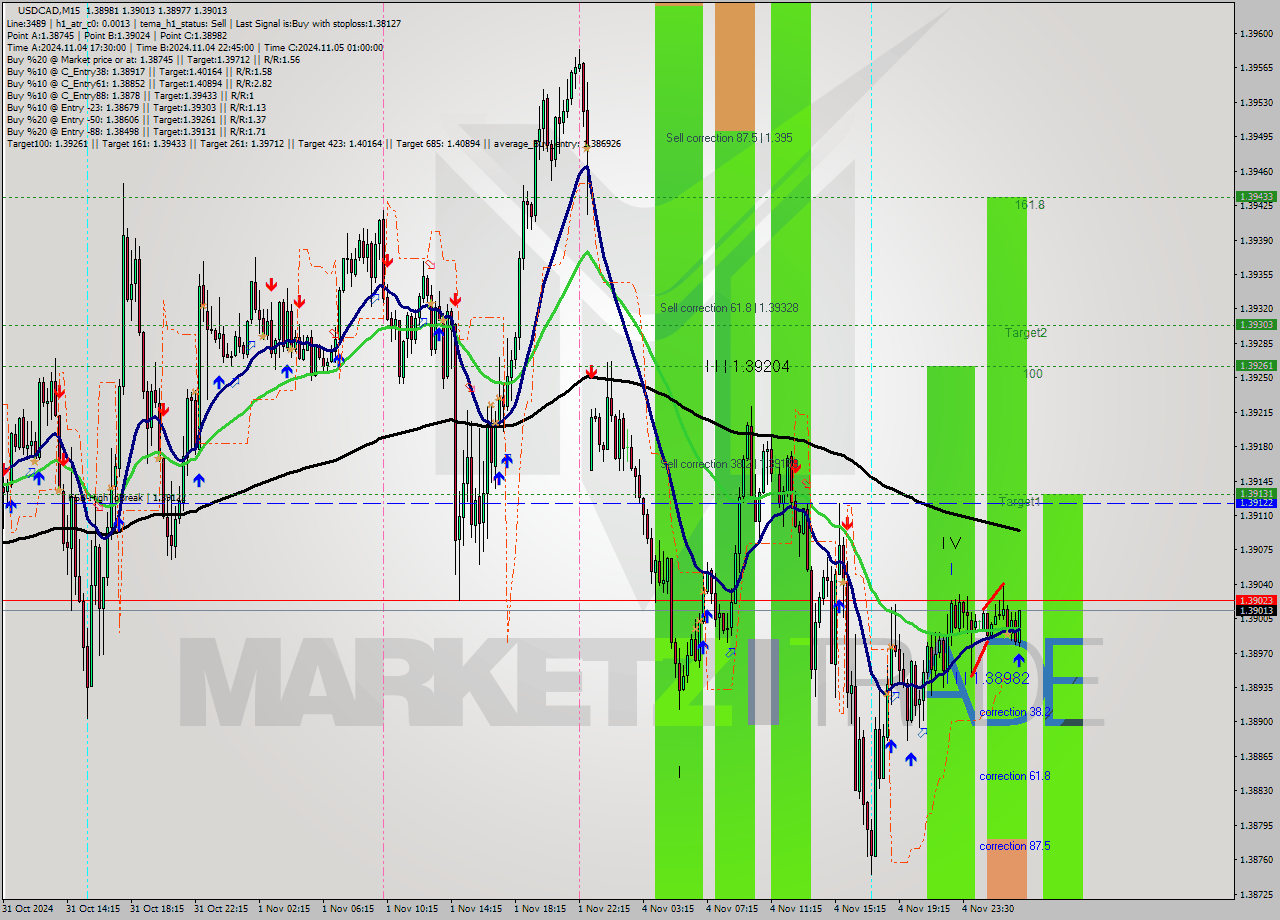Click the 1.38900 price axis value
Image resolution: width=1280 pixels, height=920 pixels.
pos(1256,721)
